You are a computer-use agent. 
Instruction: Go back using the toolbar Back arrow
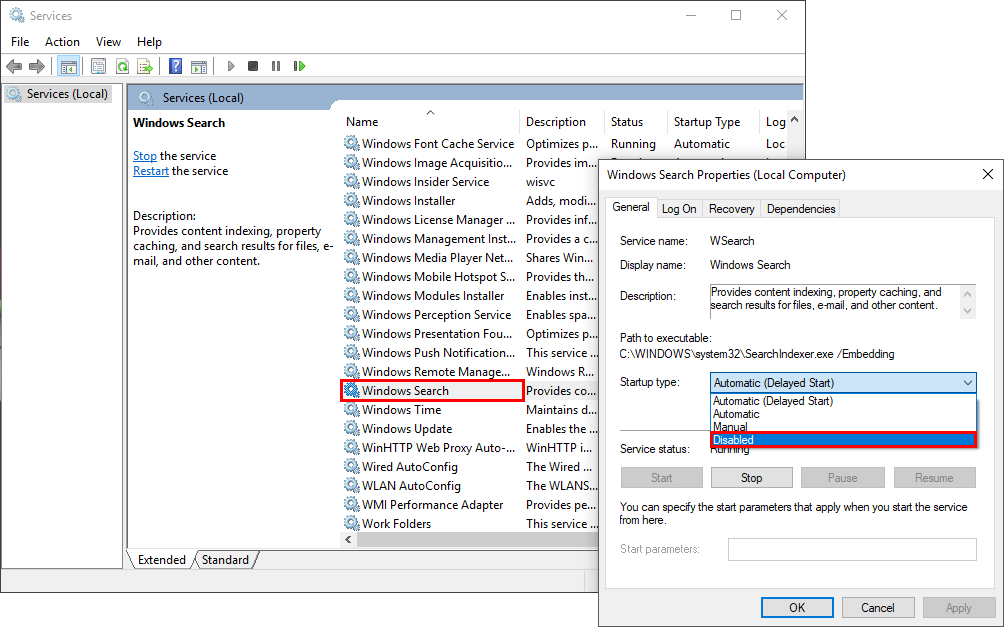[x=14, y=66]
